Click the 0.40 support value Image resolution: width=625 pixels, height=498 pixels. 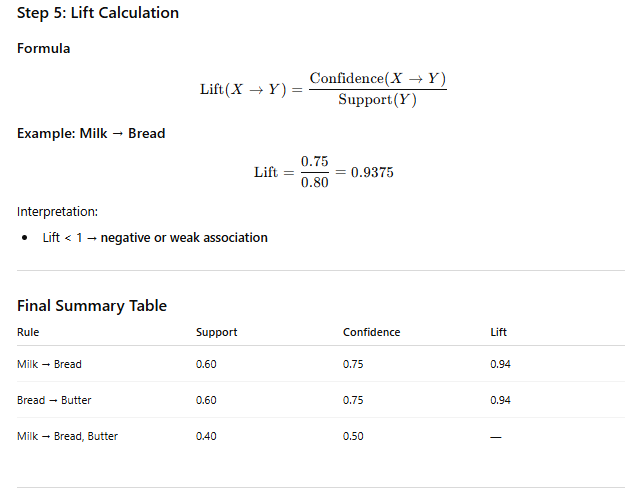pos(206,436)
